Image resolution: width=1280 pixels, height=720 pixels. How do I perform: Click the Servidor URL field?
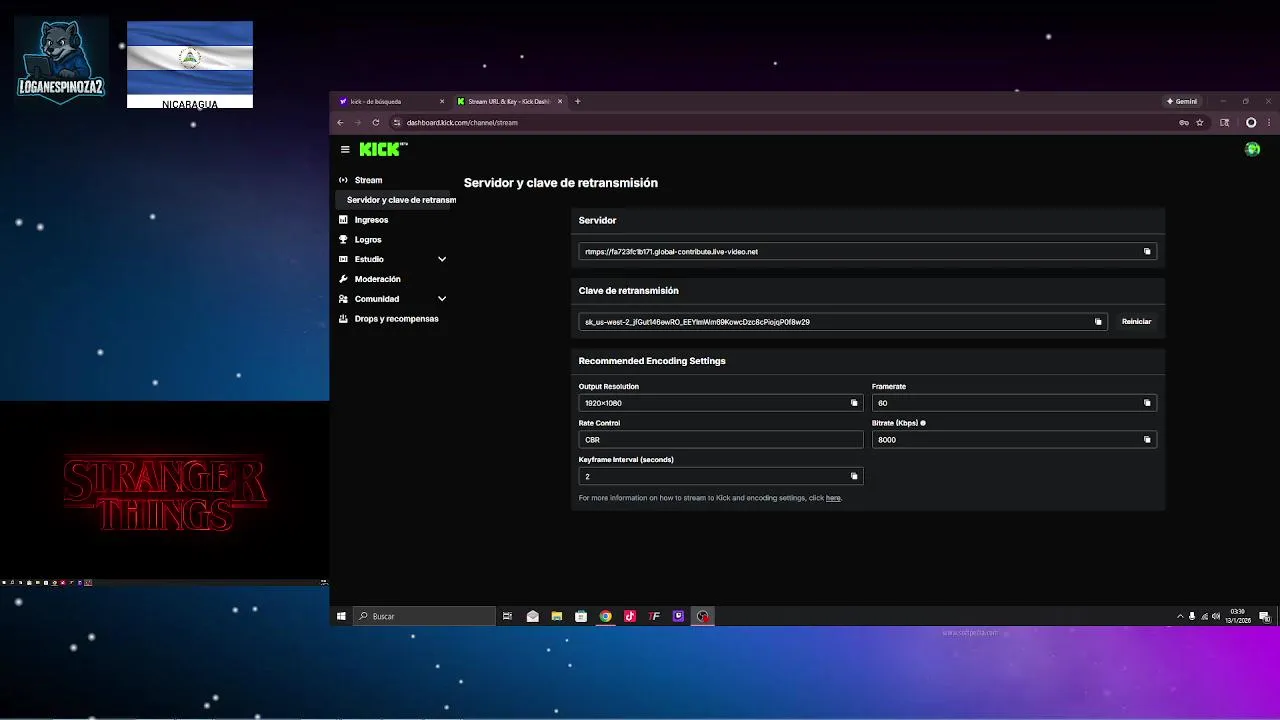(x=868, y=251)
